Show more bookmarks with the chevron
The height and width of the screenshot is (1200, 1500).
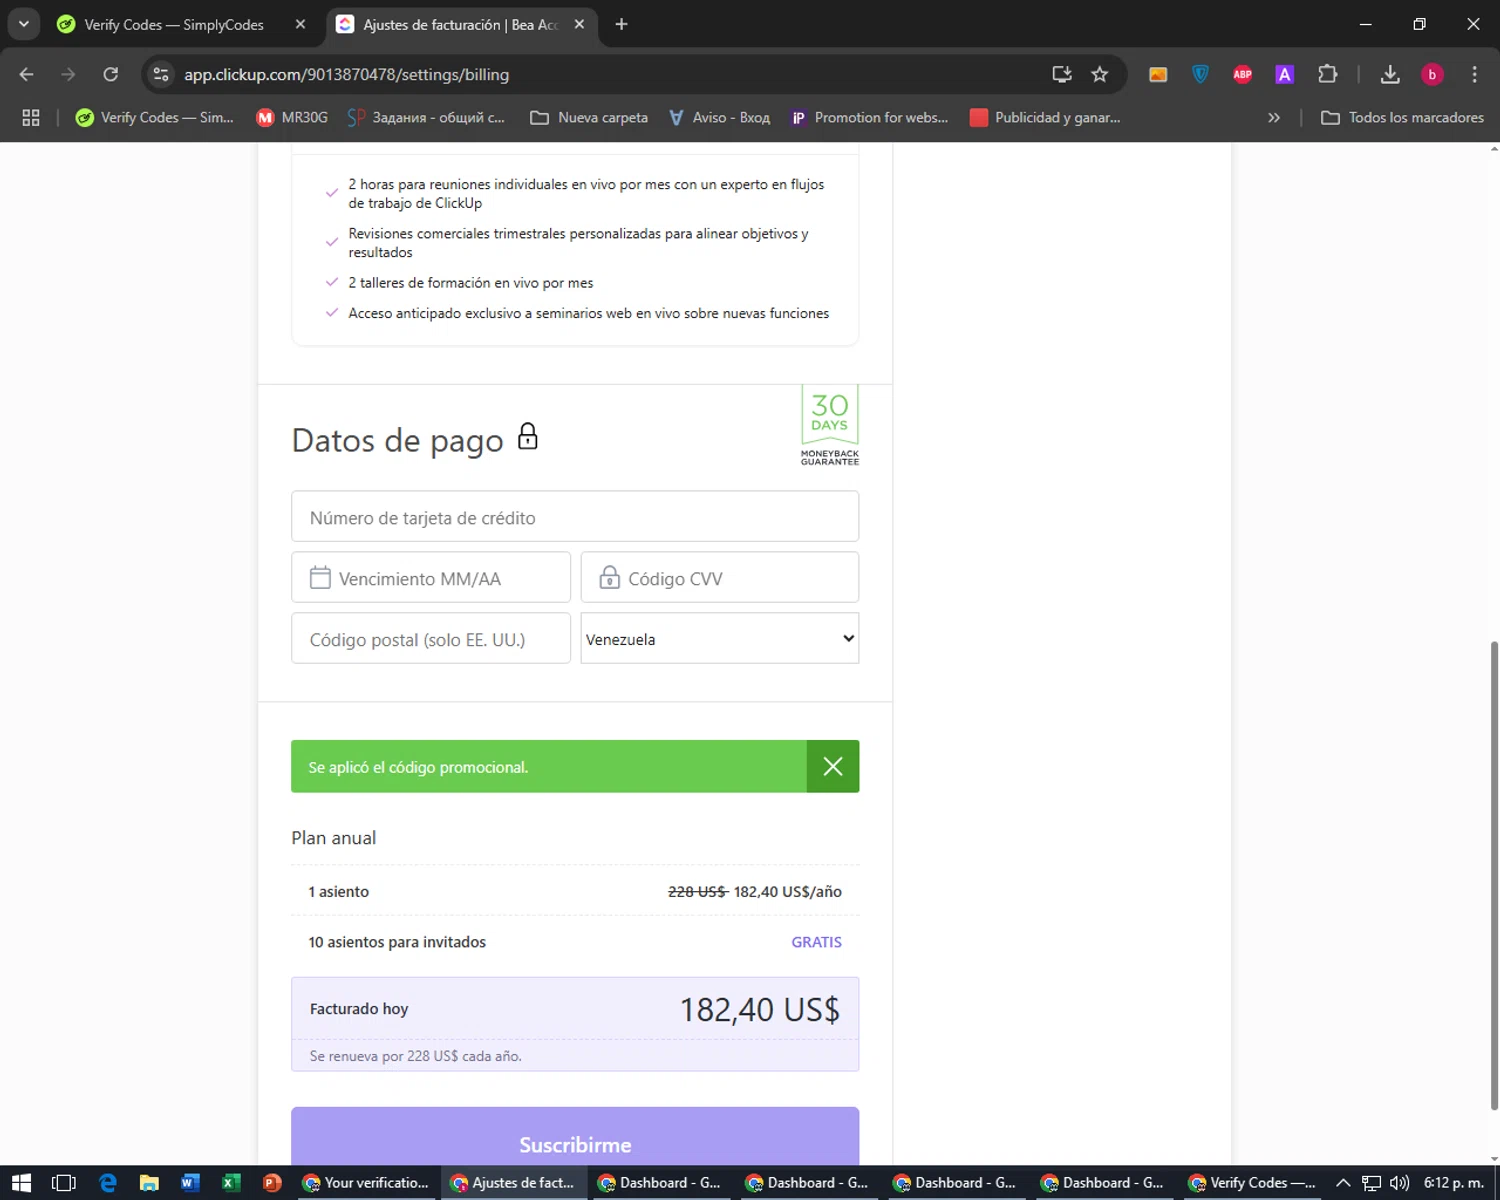[1274, 117]
